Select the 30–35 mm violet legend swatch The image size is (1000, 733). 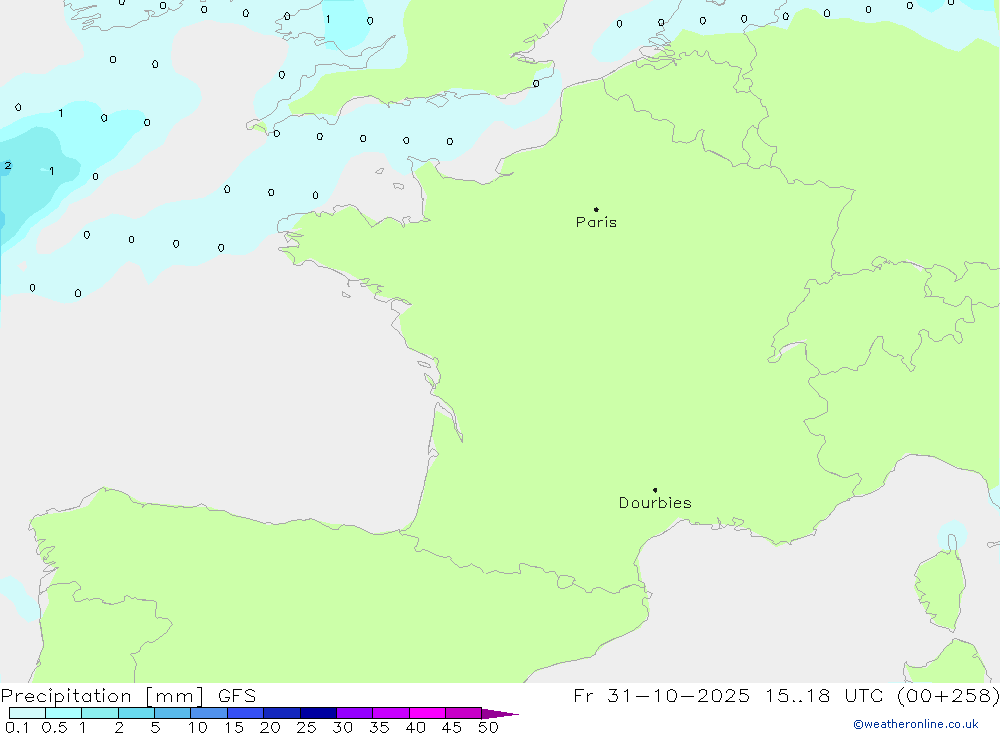(355, 713)
